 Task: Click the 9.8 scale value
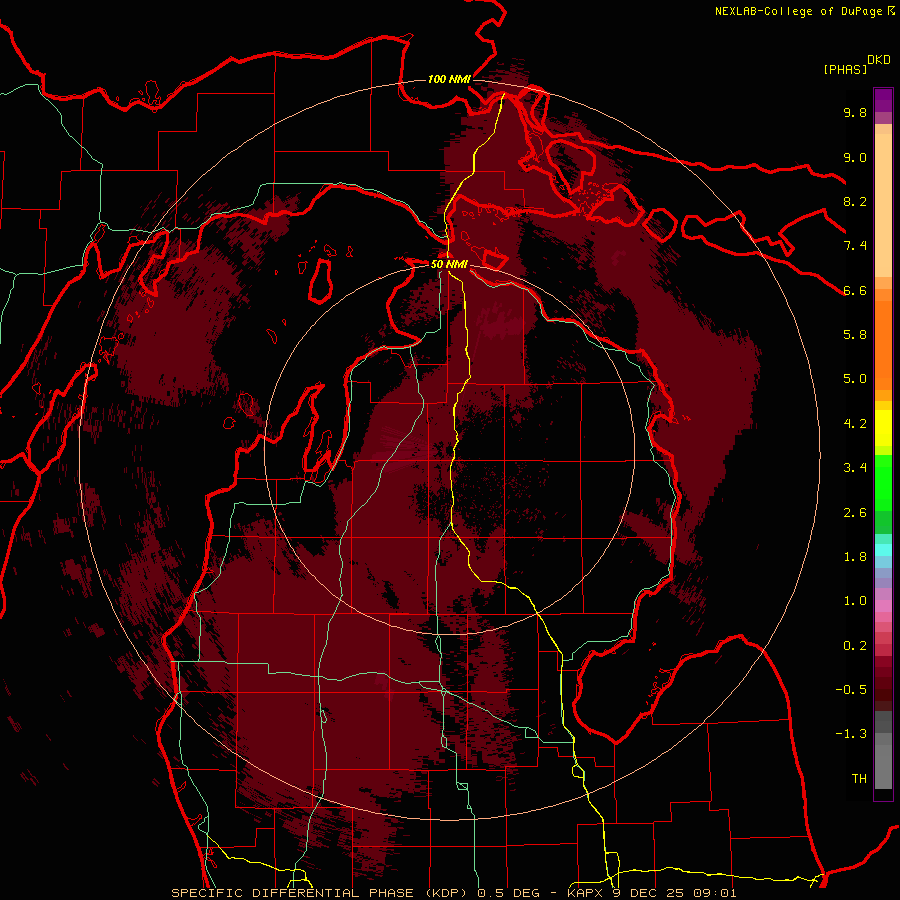click(855, 112)
